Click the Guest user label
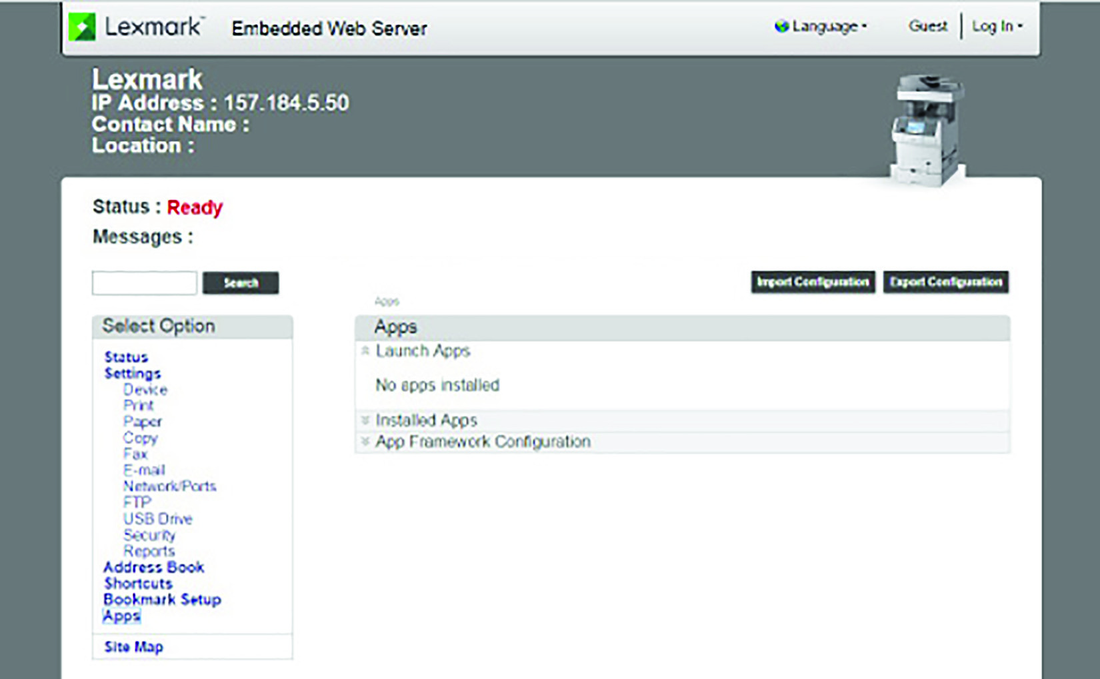This screenshot has height=679, width=1100. tap(927, 27)
